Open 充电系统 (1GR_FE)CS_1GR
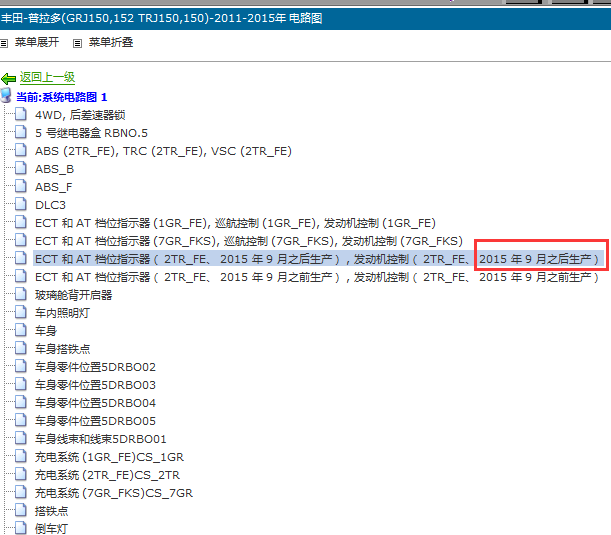The height and width of the screenshot is (535, 611). click(109, 457)
